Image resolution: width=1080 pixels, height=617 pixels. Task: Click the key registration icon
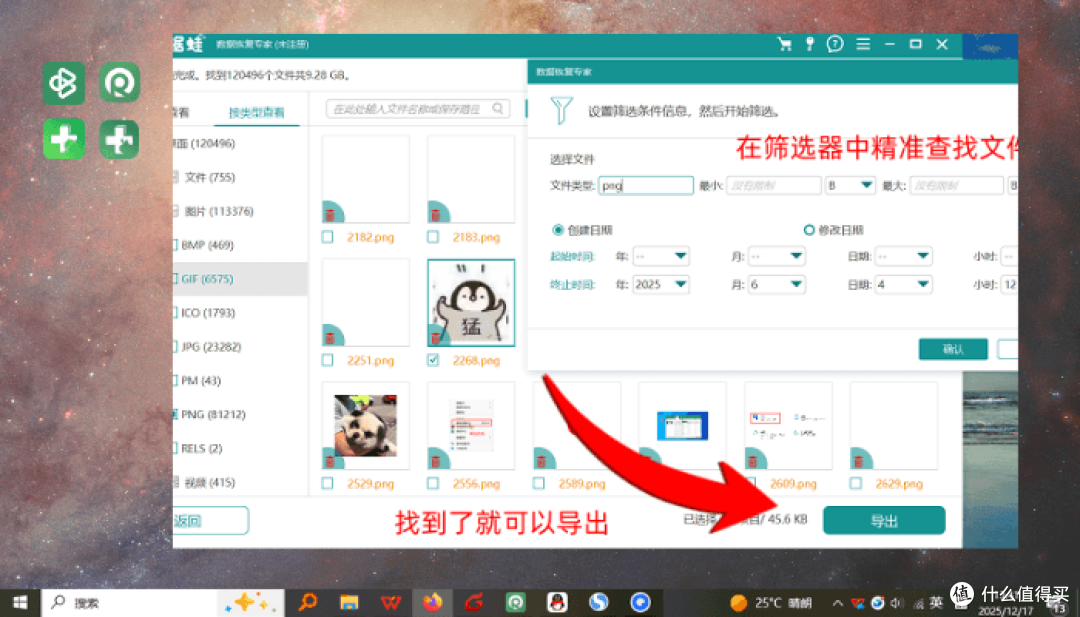809,44
